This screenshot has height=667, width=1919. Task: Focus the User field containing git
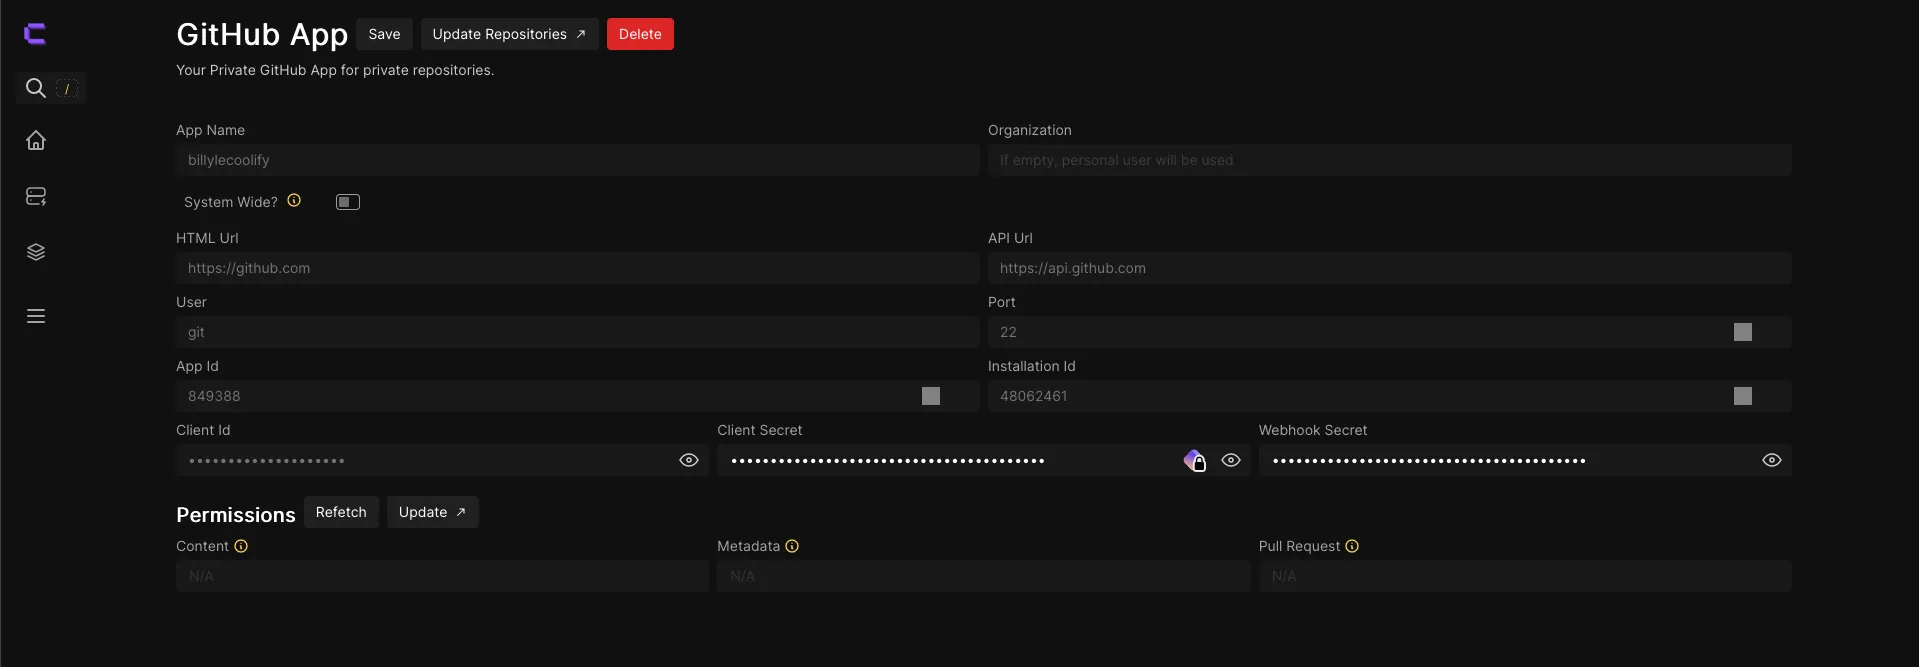[x=577, y=332]
